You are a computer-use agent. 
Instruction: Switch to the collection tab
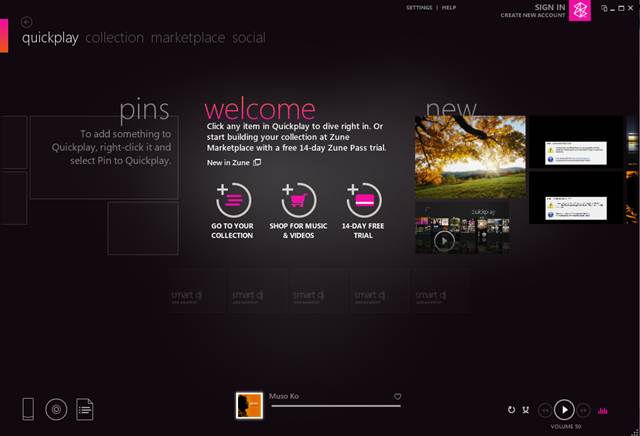coord(115,38)
